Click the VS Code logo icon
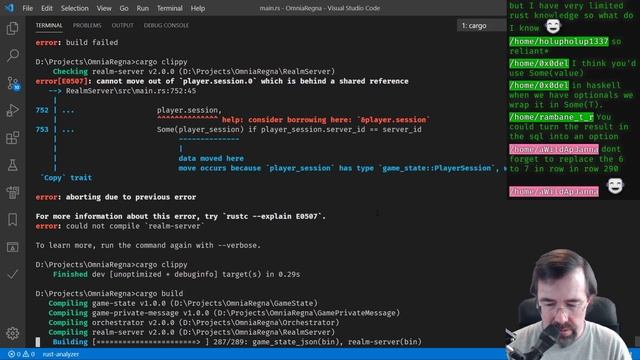The height and width of the screenshot is (360, 640). (x=9, y=8)
